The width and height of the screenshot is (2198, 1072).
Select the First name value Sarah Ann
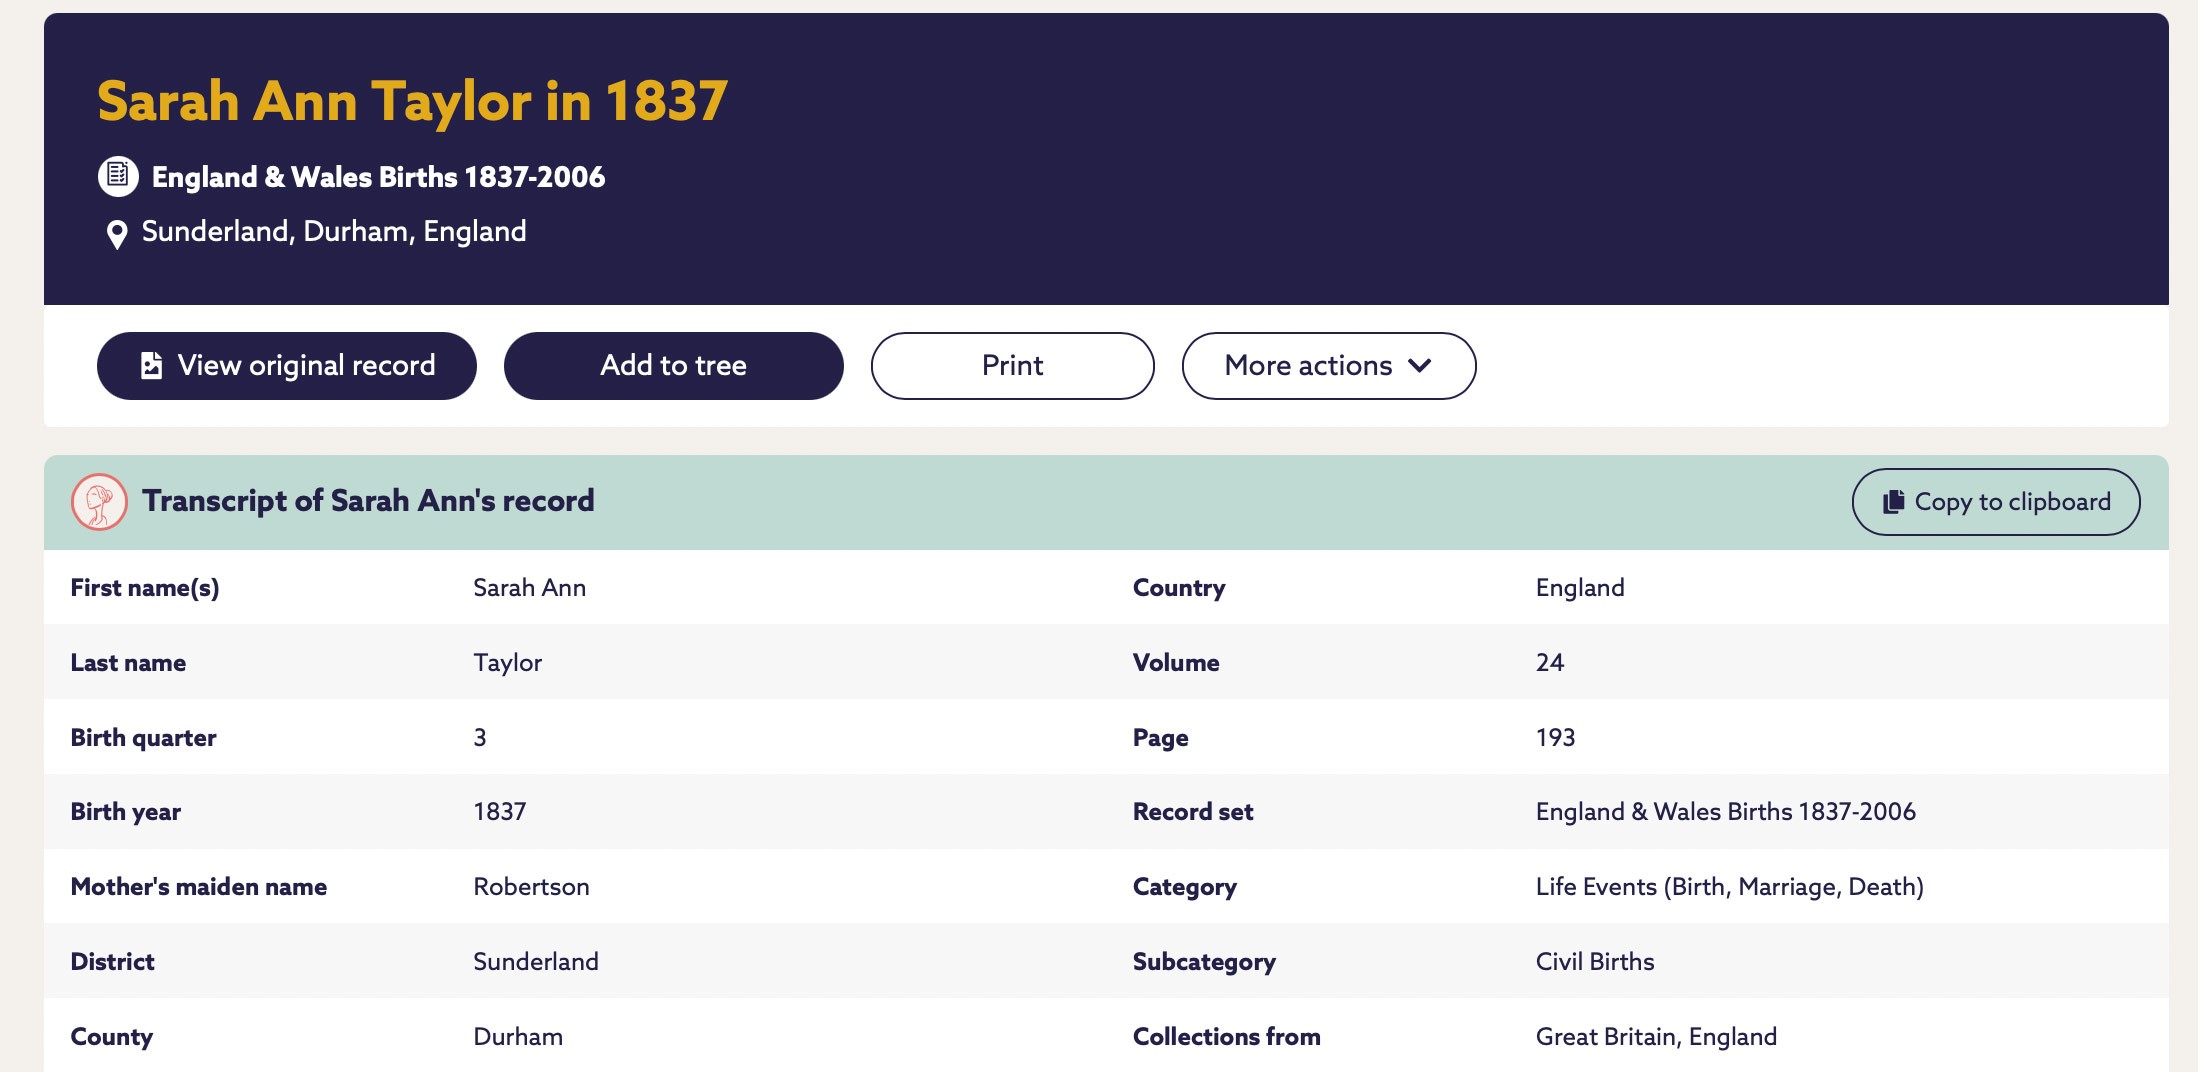click(x=530, y=587)
